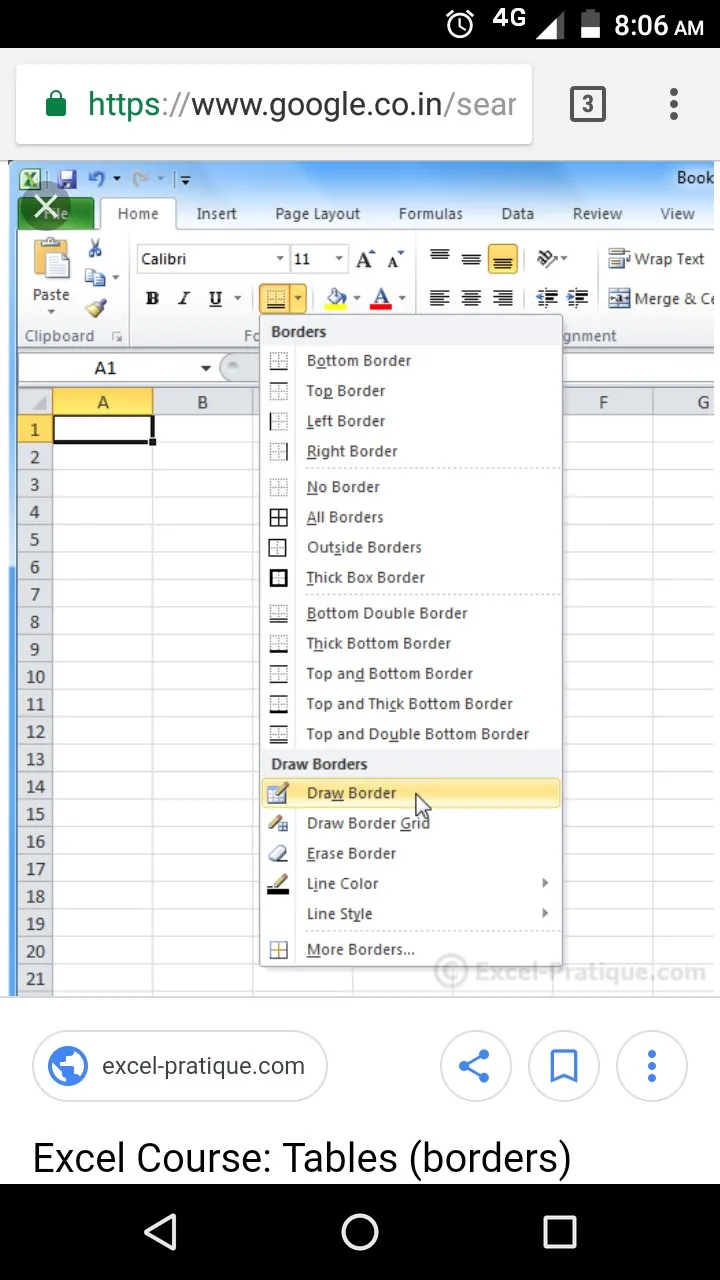Toggle Middle Align

point(471,258)
